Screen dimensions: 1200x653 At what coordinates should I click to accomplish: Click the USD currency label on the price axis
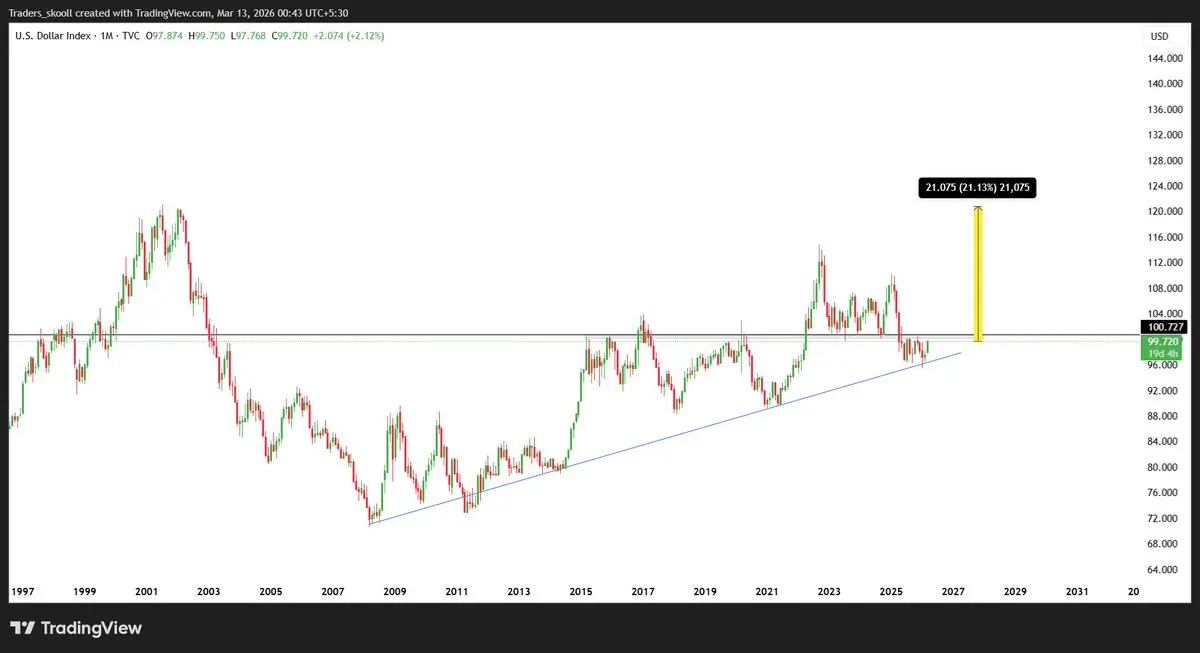(1159, 36)
